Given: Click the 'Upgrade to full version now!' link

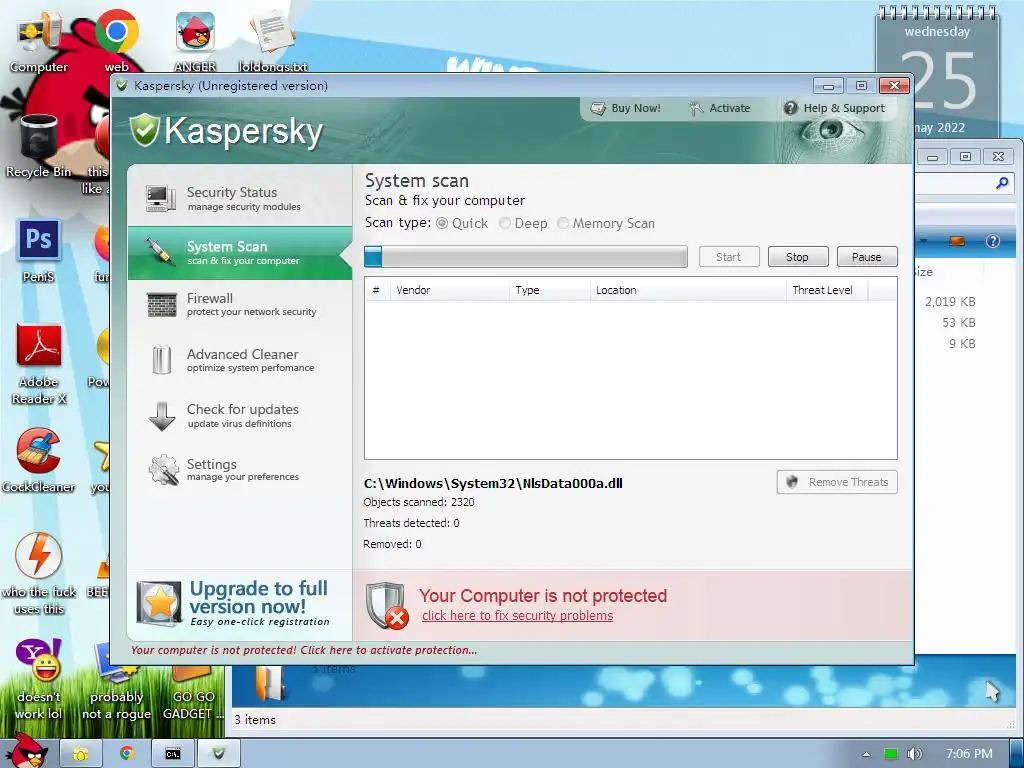Looking at the screenshot, I should pos(259,597).
